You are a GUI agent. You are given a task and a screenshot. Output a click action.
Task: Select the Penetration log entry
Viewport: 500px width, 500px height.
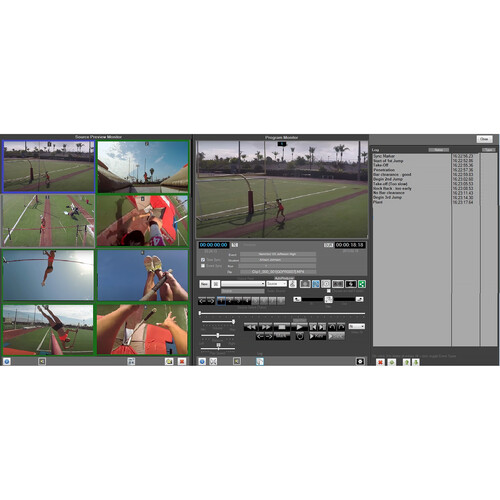pyautogui.click(x=384, y=170)
